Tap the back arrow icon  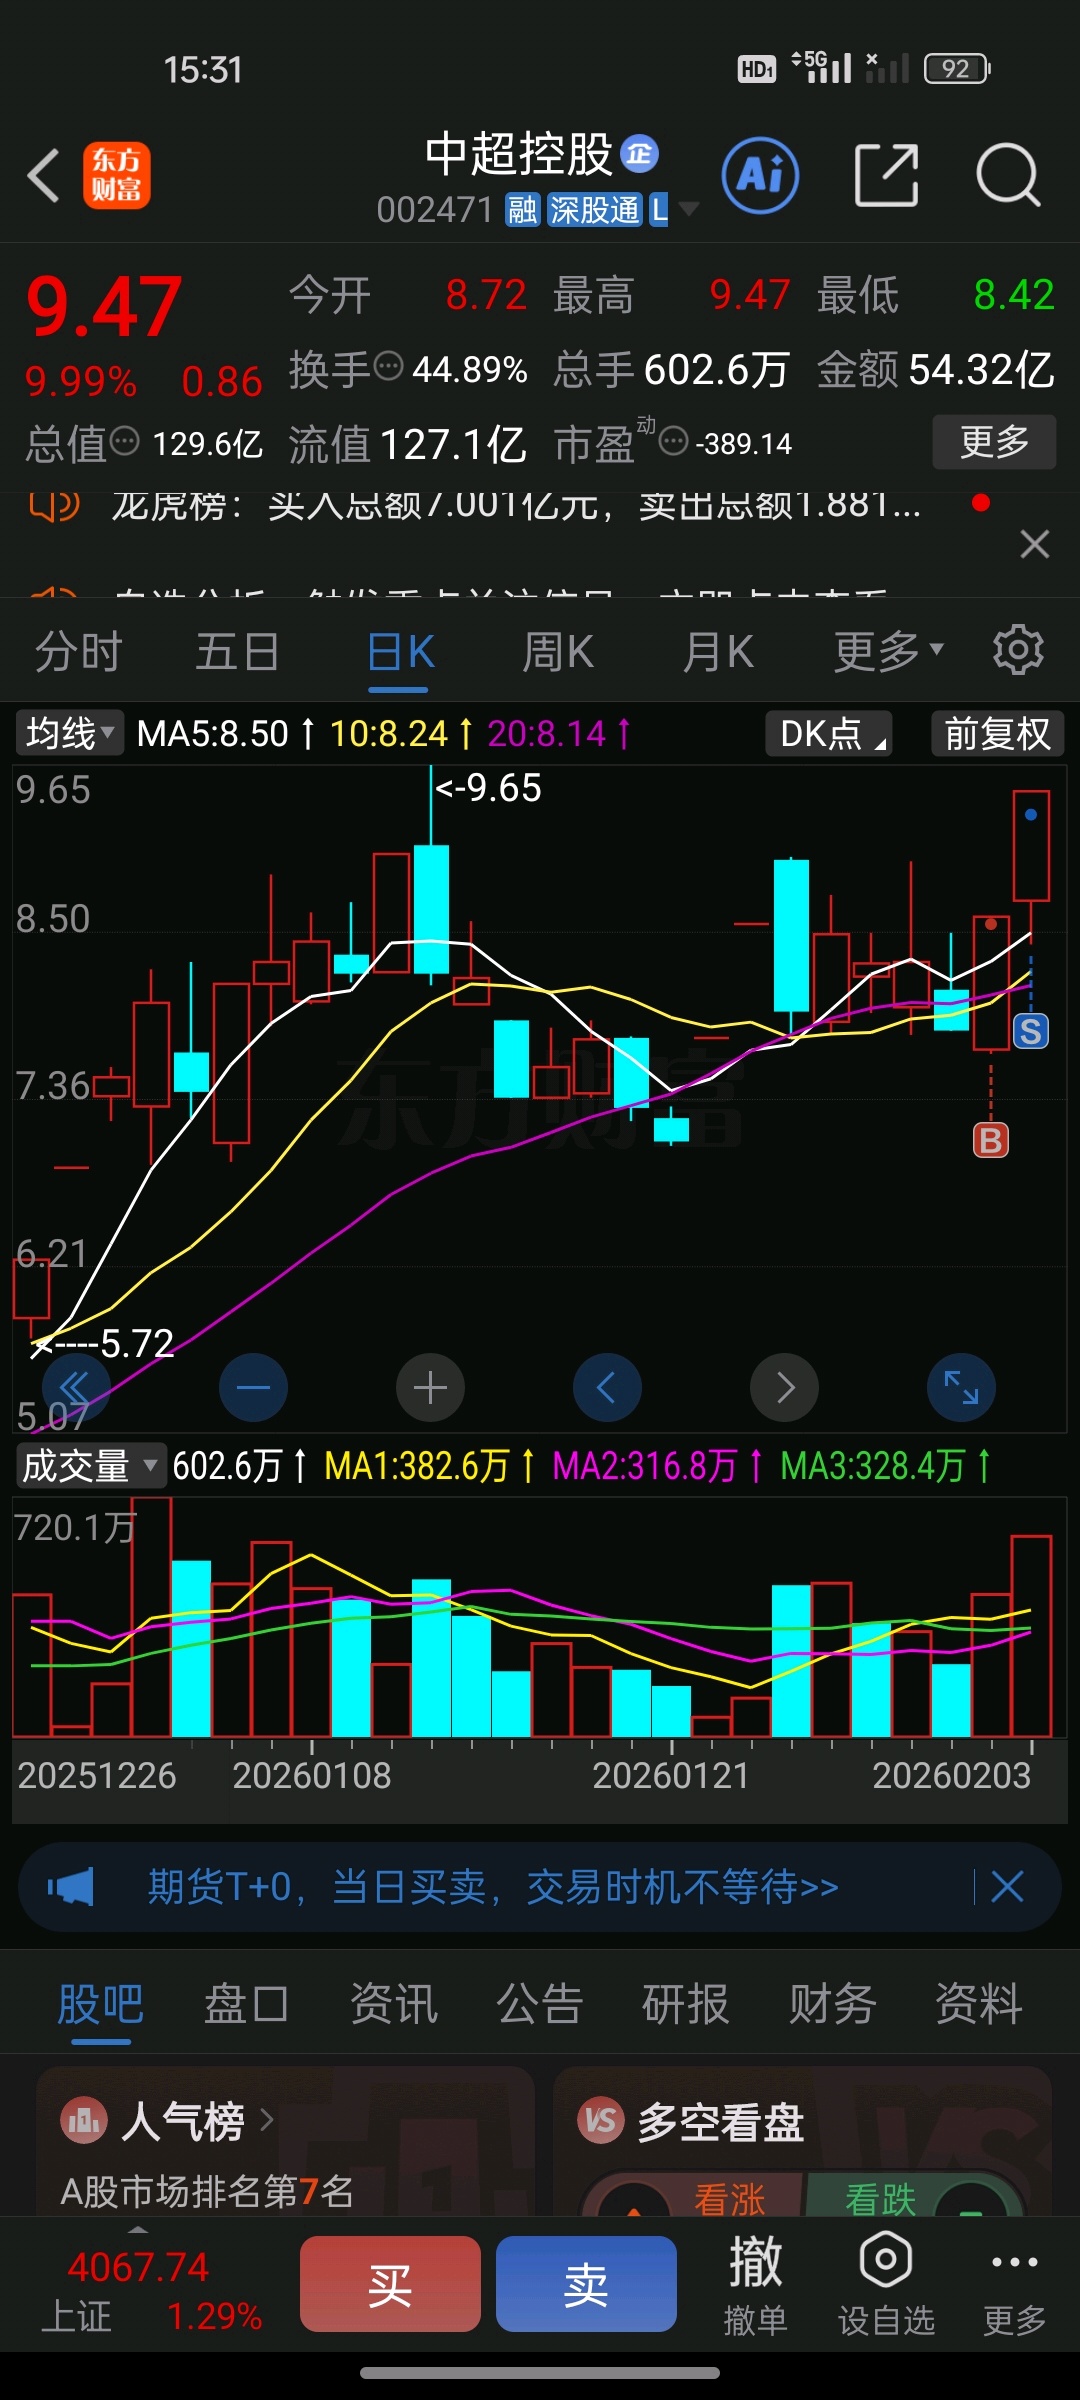click(44, 176)
